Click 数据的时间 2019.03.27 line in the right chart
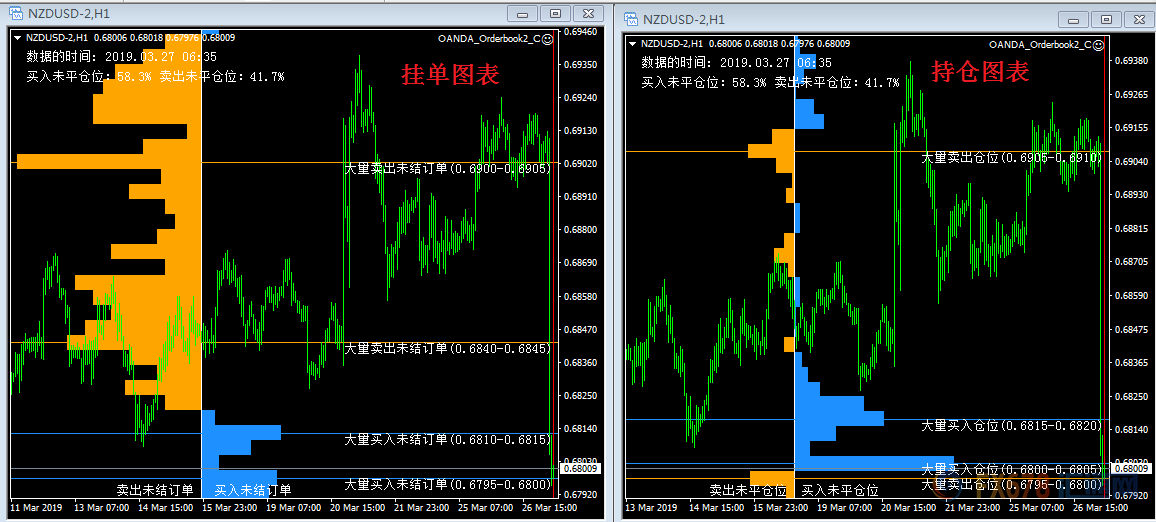 (x=737, y=63)
